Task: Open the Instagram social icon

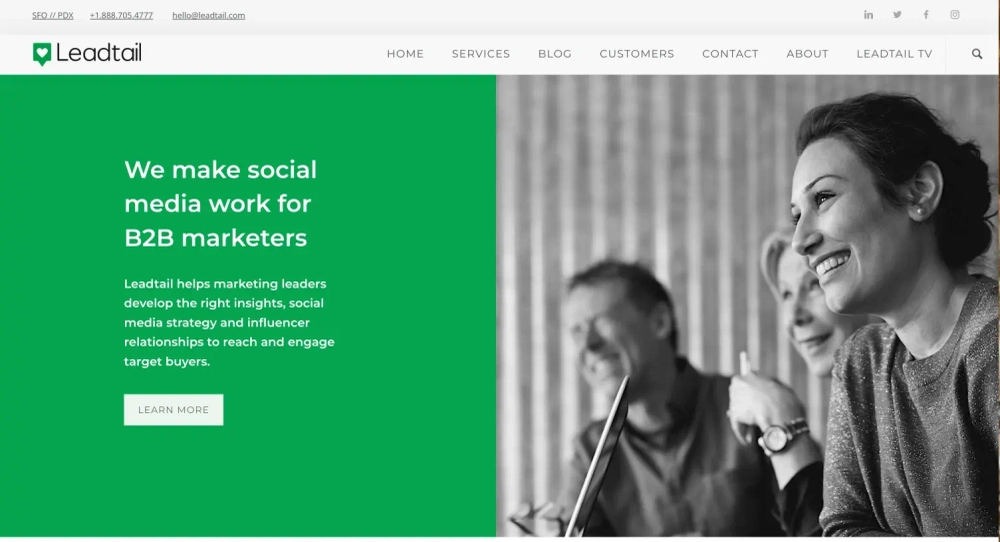Action: [955, 15]
